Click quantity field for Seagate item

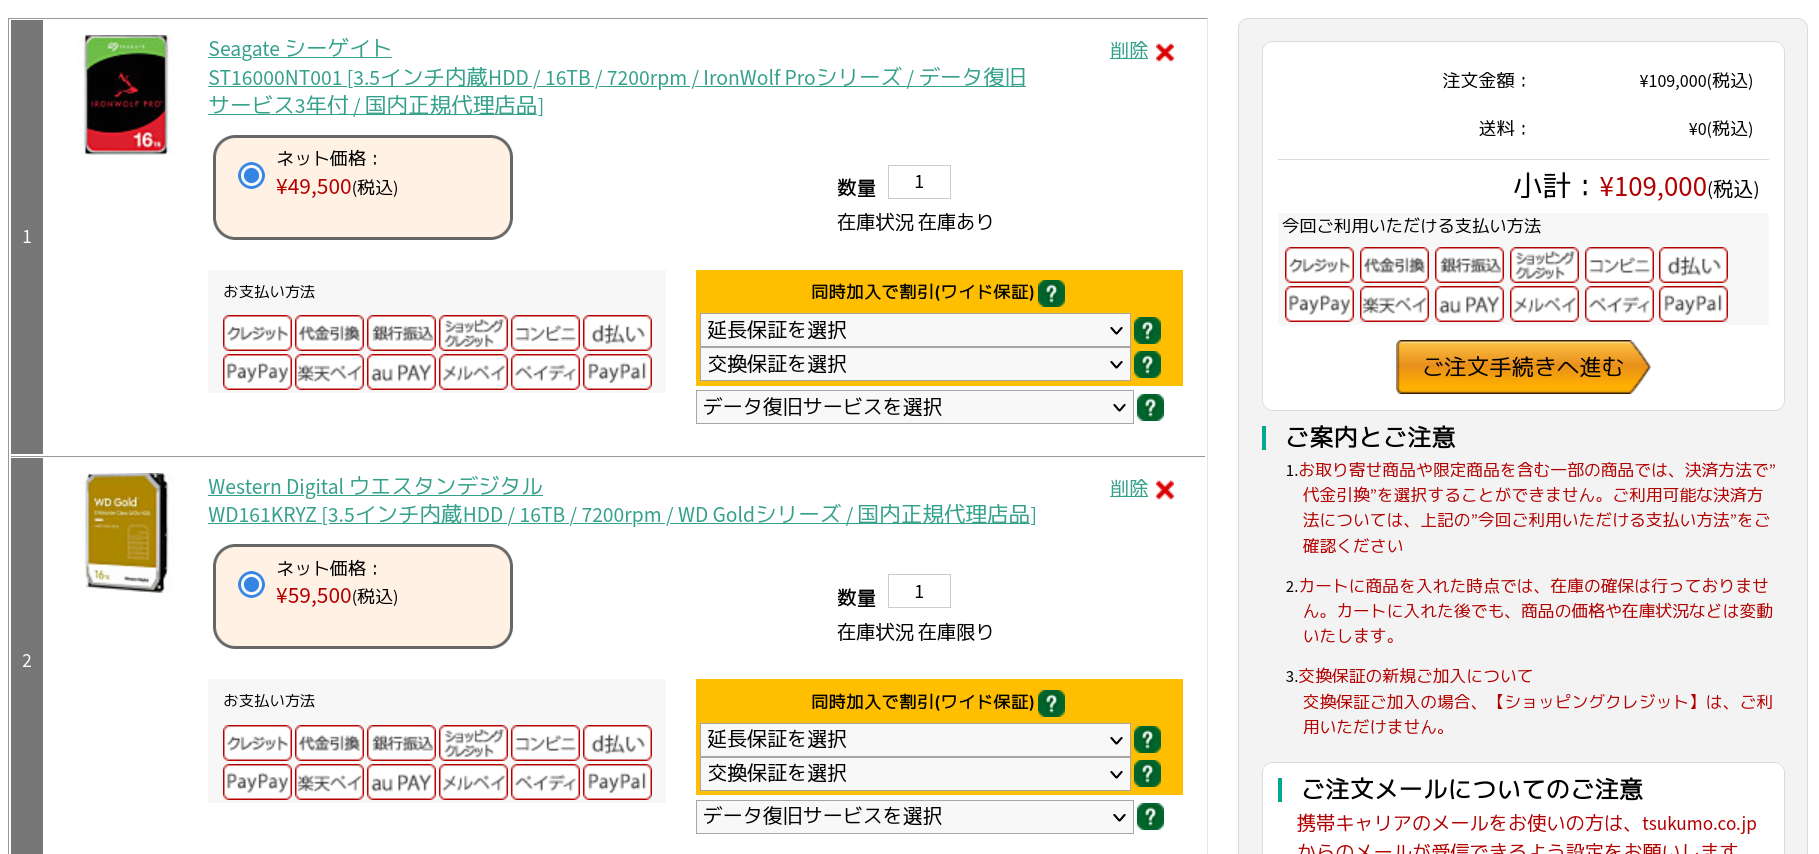(x=919, y=182)
